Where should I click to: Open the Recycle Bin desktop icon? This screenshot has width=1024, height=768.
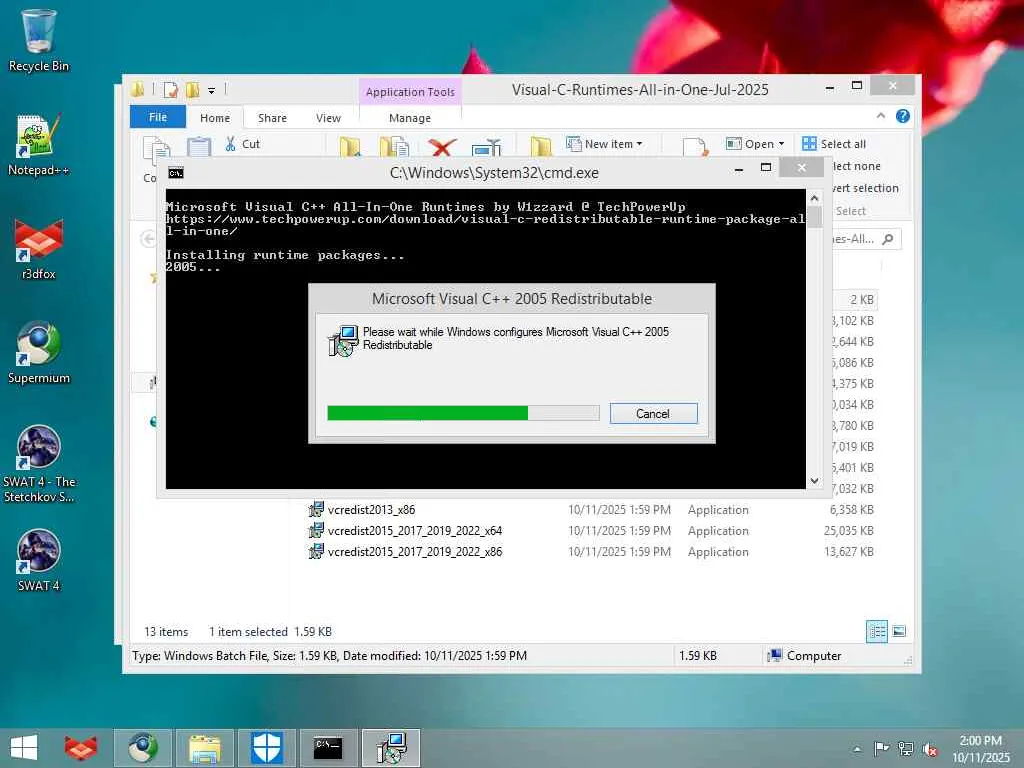tap(39, 40)
